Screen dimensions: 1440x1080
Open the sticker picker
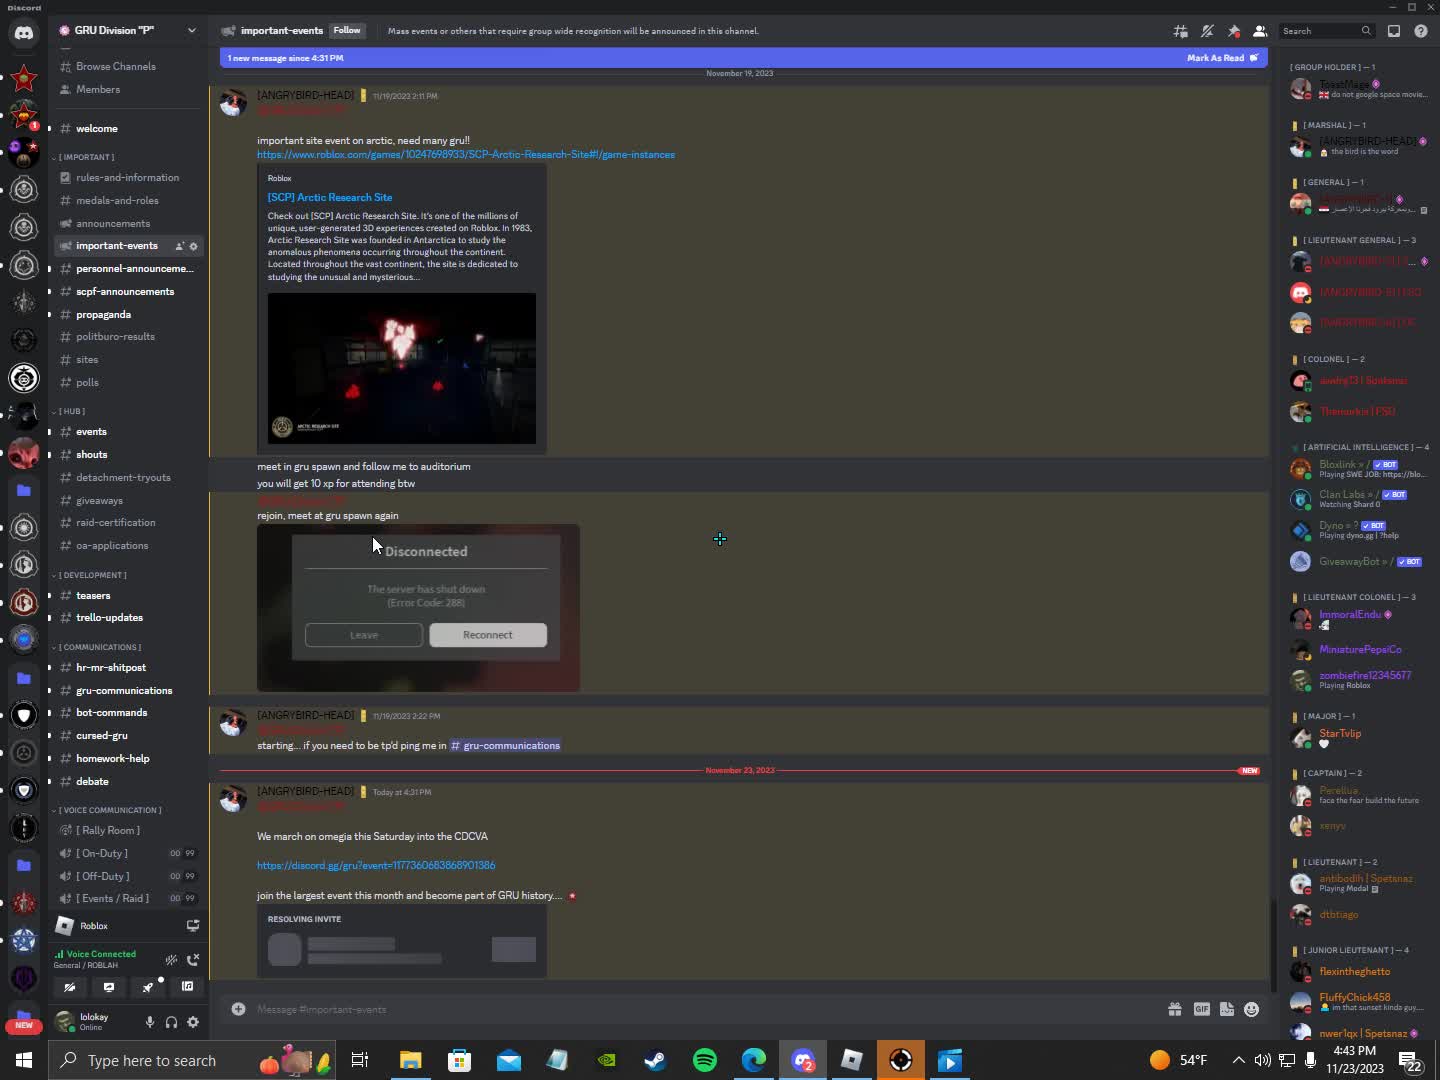(1226, 1009)
